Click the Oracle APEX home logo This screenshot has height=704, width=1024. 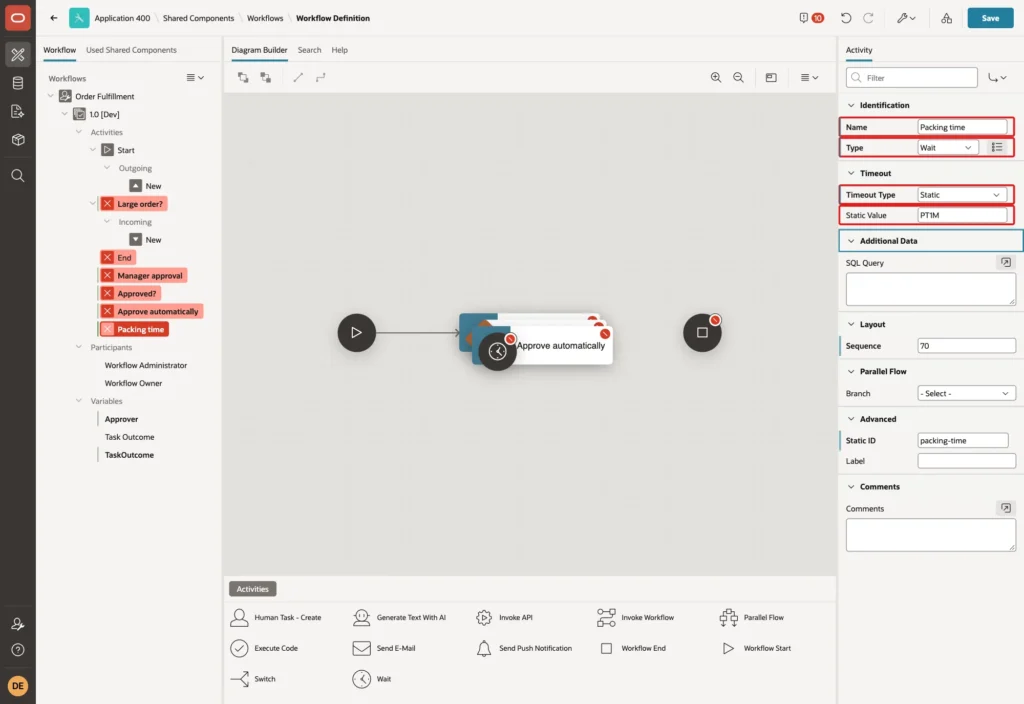pyautogui.click(x=18, y=18)
